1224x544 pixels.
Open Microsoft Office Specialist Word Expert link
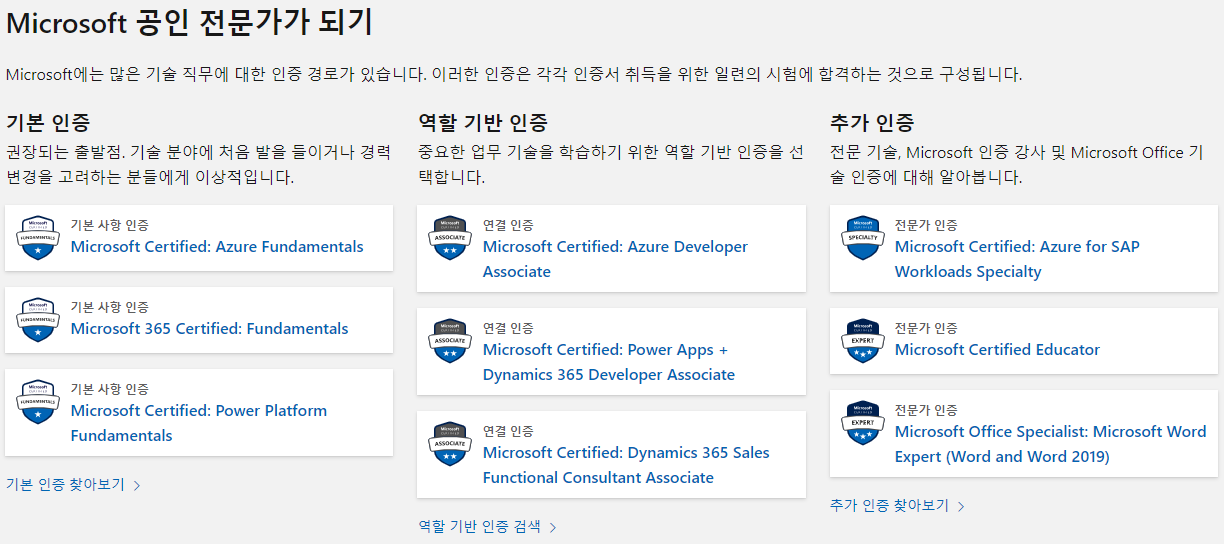(x=1050, y=444)
